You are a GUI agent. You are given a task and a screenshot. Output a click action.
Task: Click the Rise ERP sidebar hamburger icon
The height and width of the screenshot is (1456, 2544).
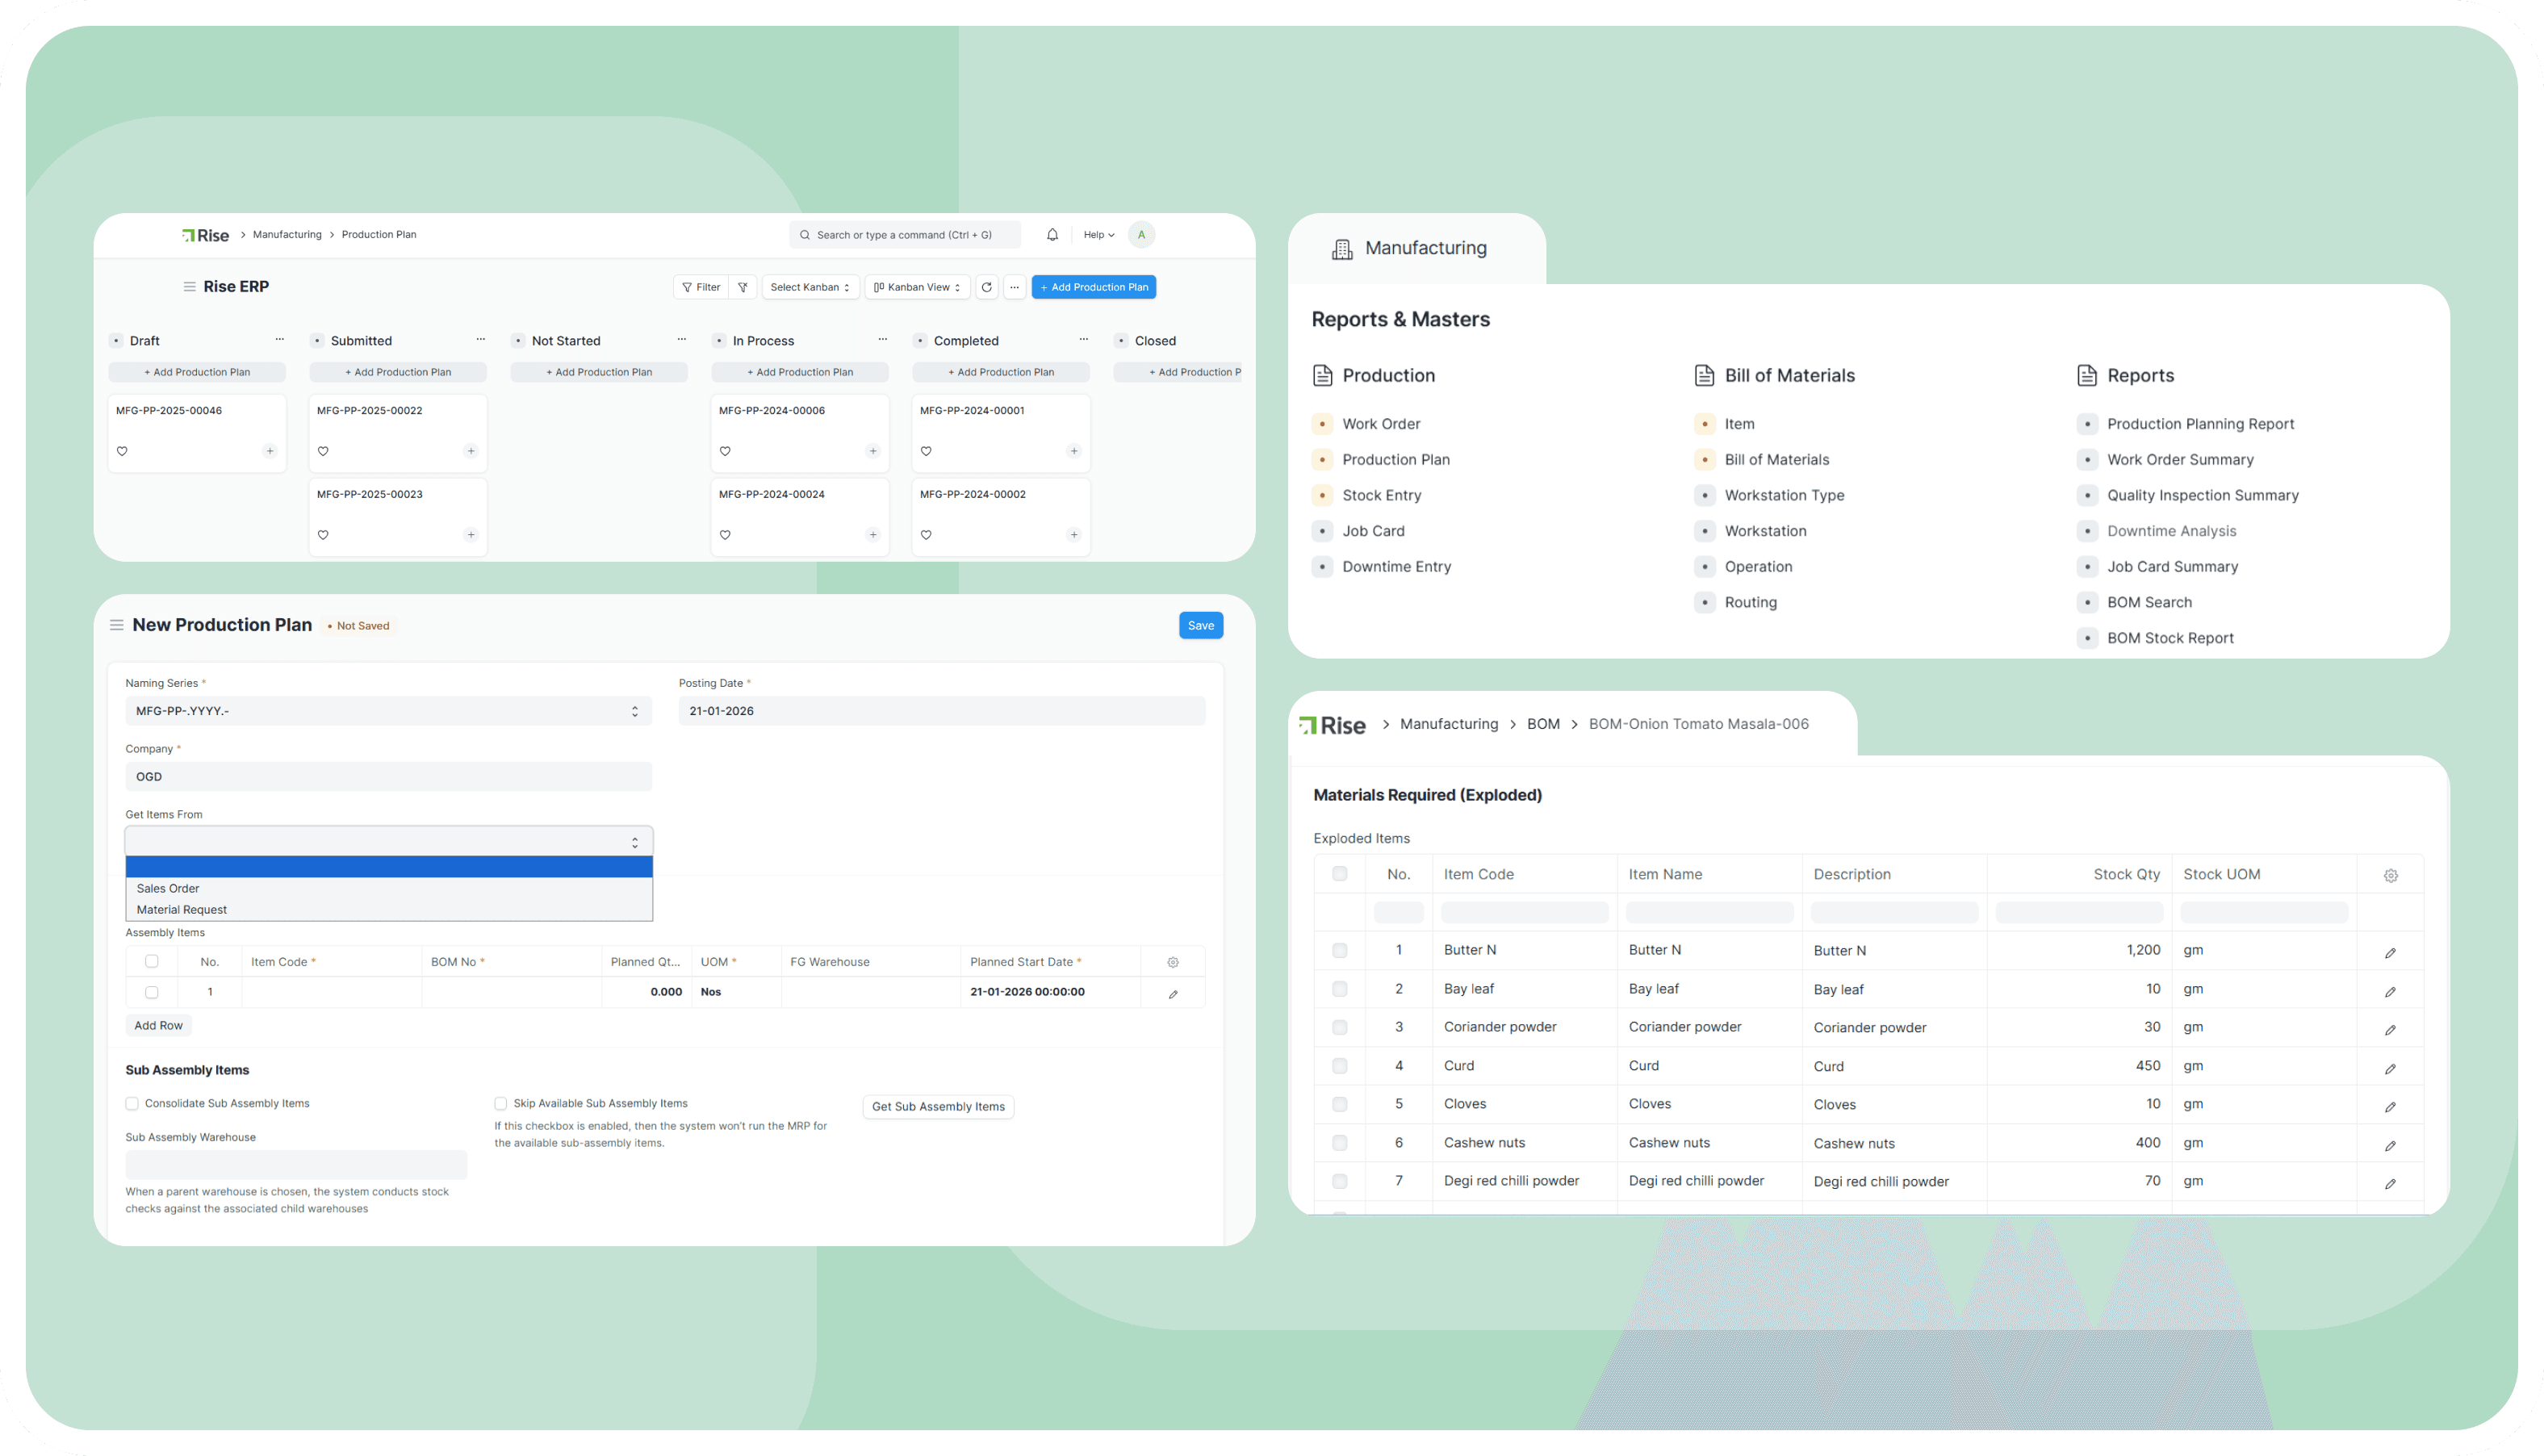point(189,287)
